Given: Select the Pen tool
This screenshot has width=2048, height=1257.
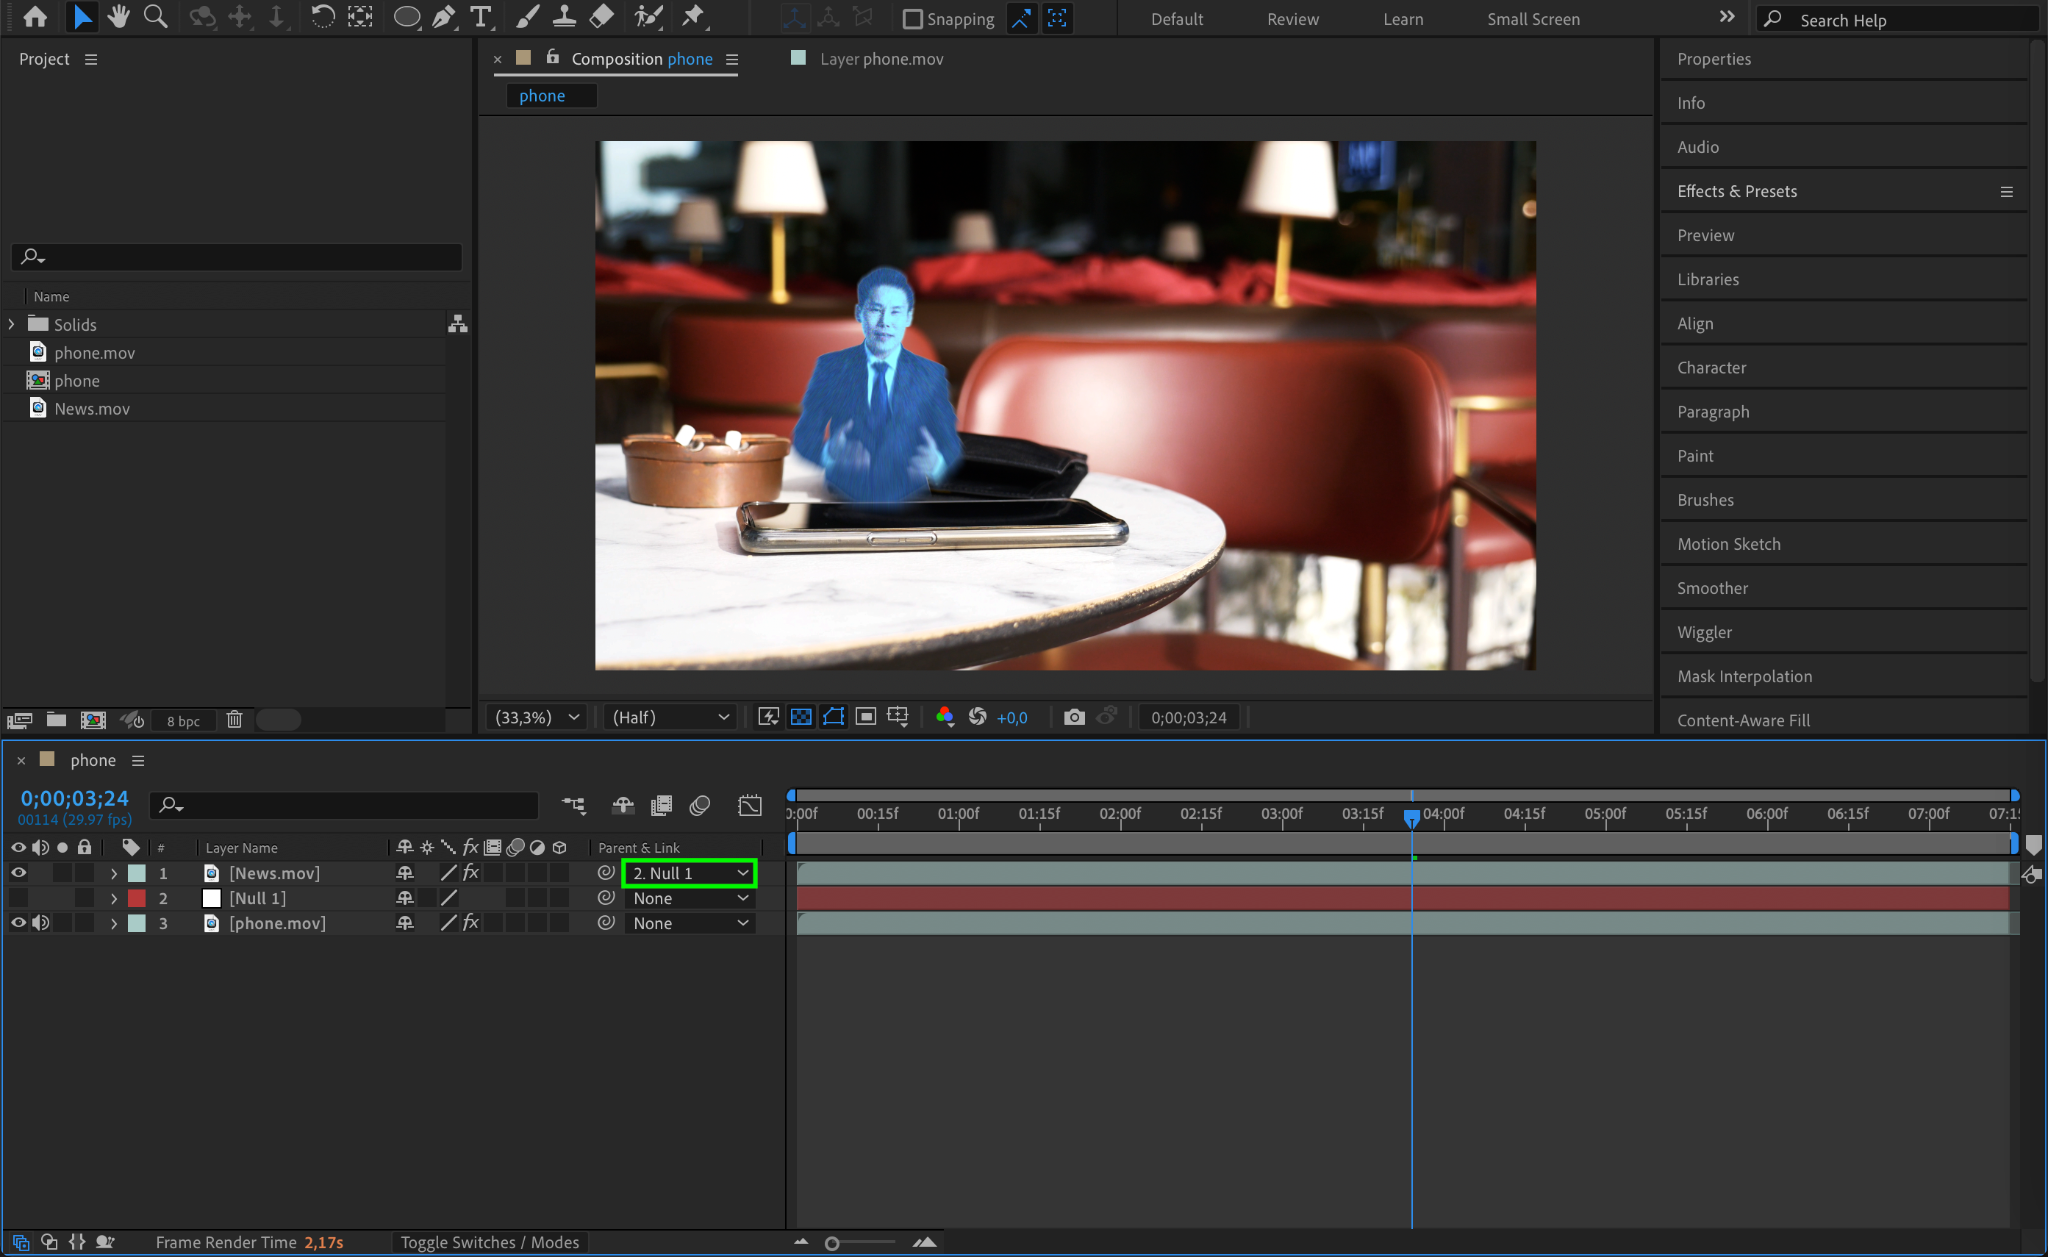Looking at the screenshot, I should pos(443,17).
